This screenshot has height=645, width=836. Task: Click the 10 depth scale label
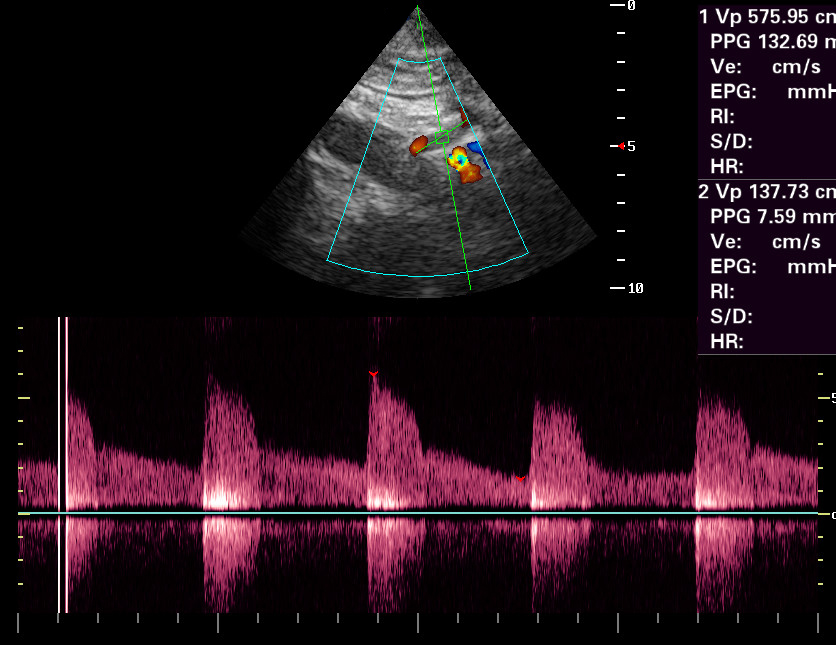tap(634, 289)
